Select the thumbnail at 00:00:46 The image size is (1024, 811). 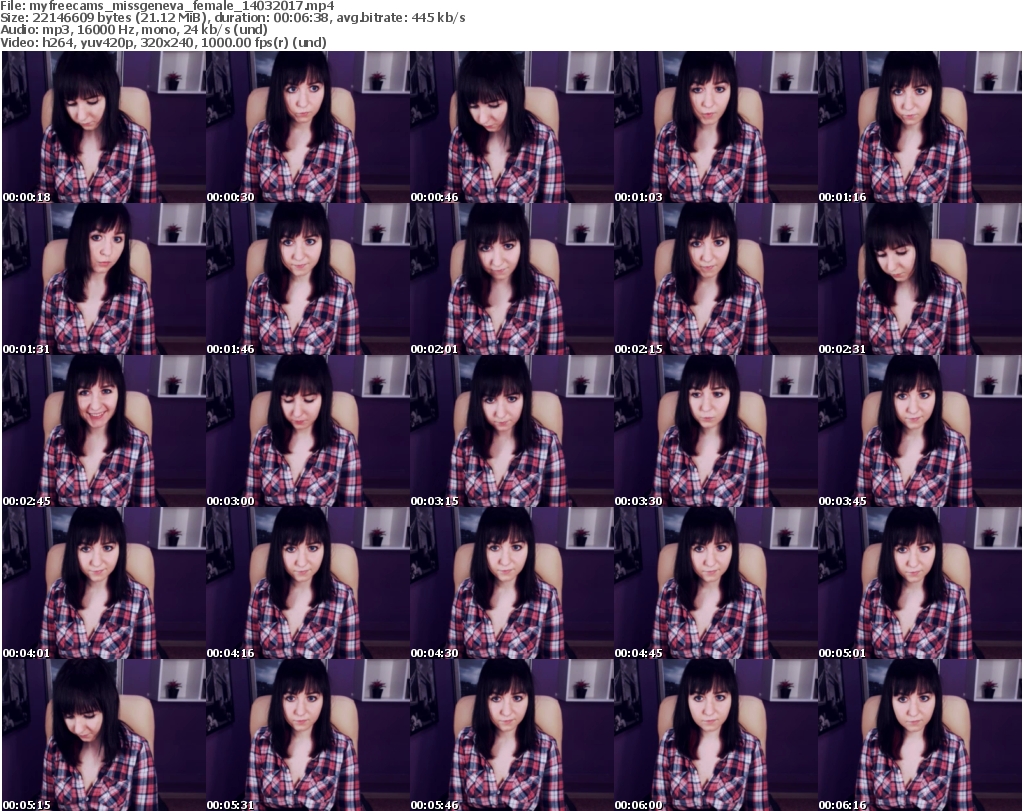[511, 127]
